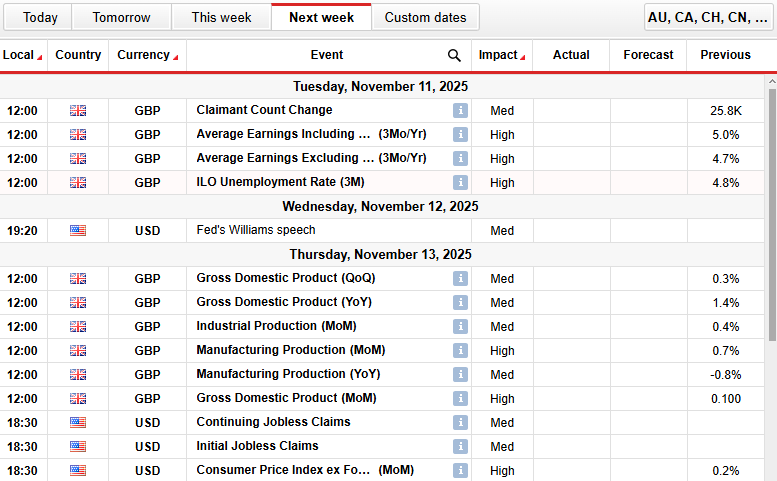The height and width of the screenshot is (481, 777).
Task: Open info icon for Initial Jobless Claims
Action: point(460,446)
